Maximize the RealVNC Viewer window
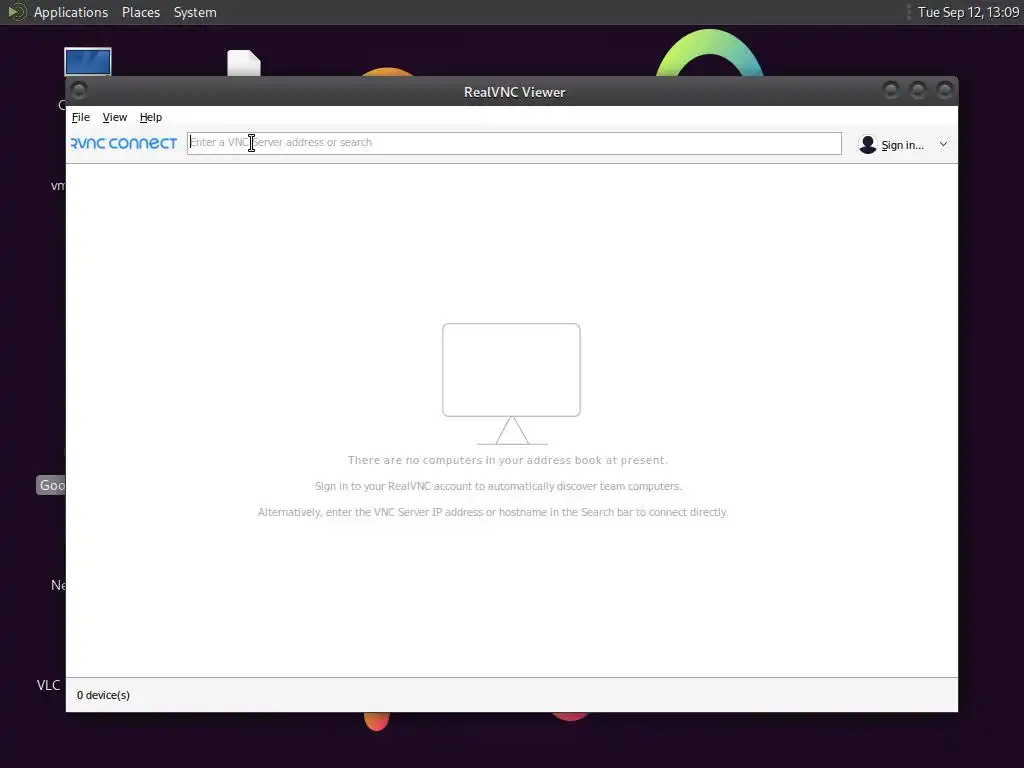 click(918, 89)
